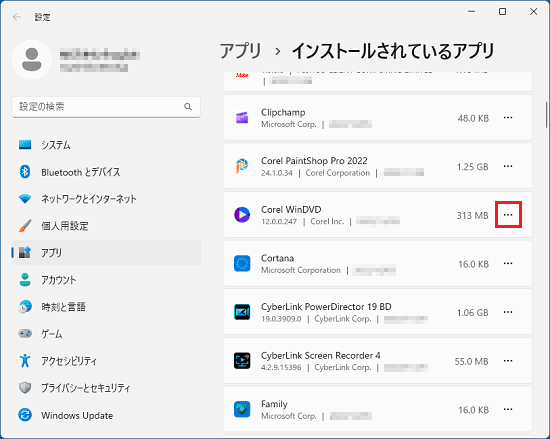This screenshot has height=439, width=550.
Task: Open more options for CyberLink PowerDirector 19 BD
Action: (508, 312)
